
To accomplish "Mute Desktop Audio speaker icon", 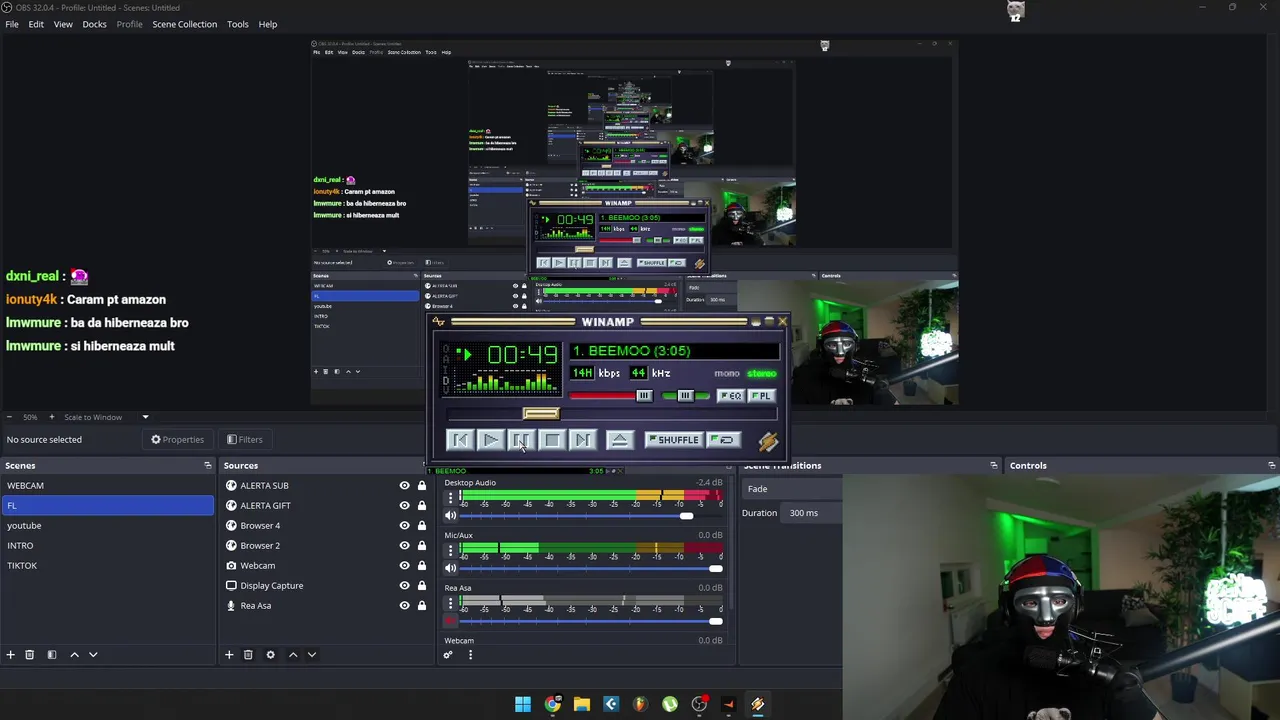I will coord(450,515).
